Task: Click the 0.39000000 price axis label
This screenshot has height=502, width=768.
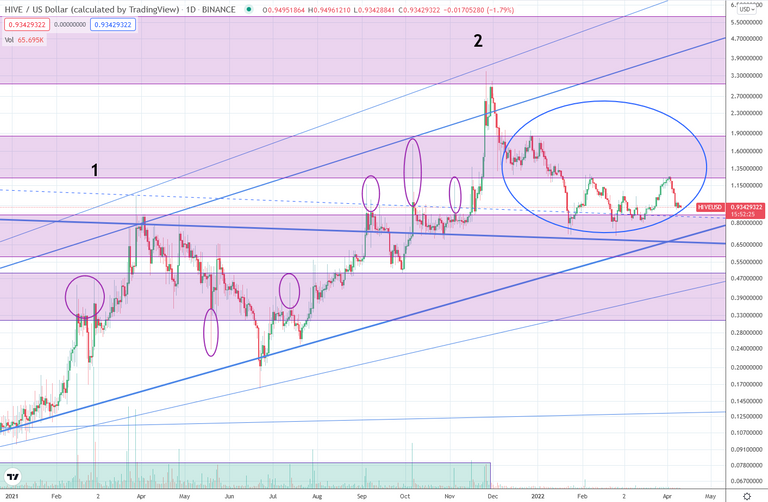Action: click(746, 298)
